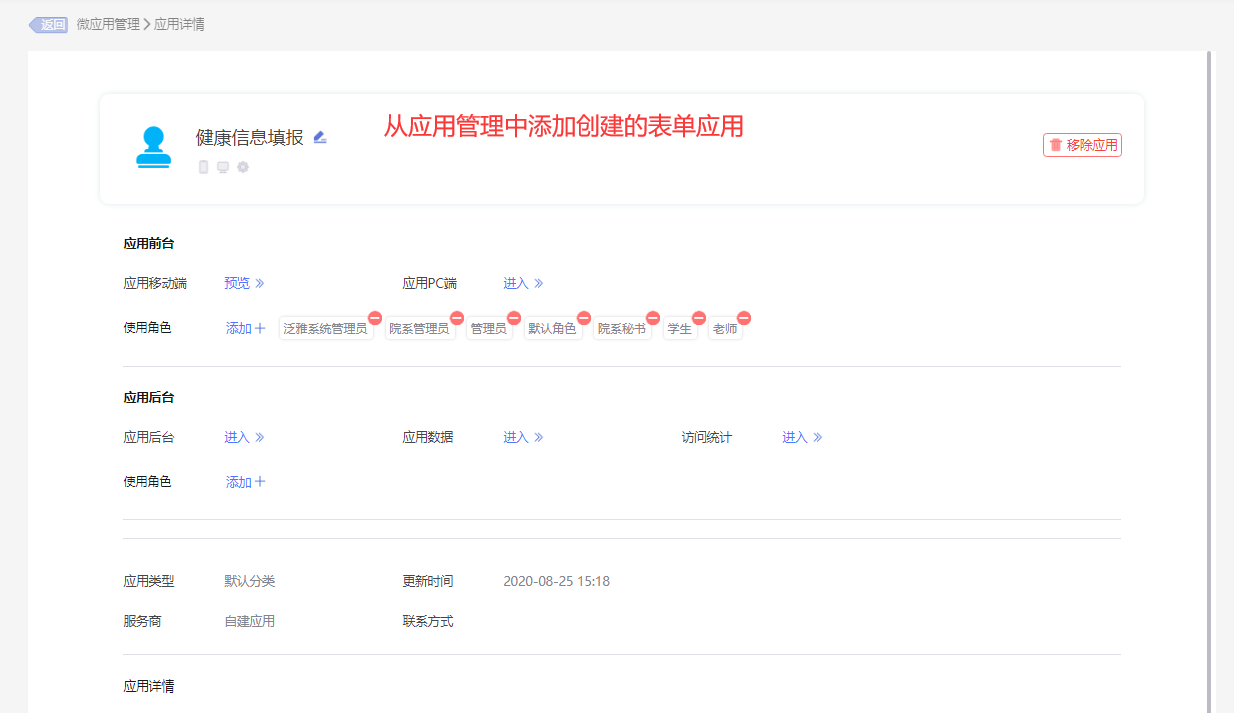Remove 默认角色 role
1234x713 pixels.
pyautogui.click(x=584, y=318)
